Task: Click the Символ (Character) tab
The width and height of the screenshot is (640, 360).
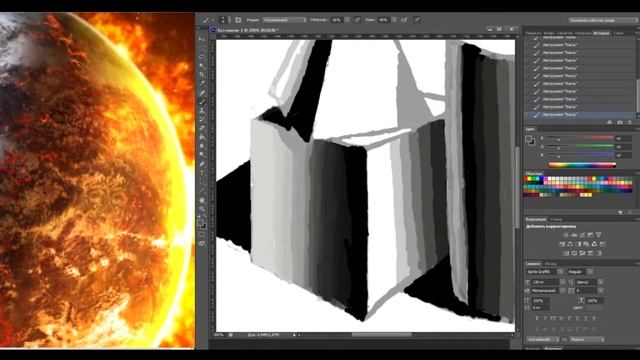Action: pos(533,264)
